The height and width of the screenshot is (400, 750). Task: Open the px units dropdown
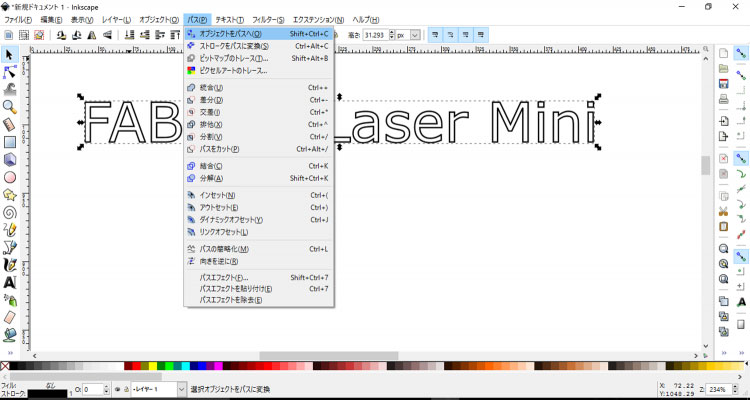(x=415, y=35)
